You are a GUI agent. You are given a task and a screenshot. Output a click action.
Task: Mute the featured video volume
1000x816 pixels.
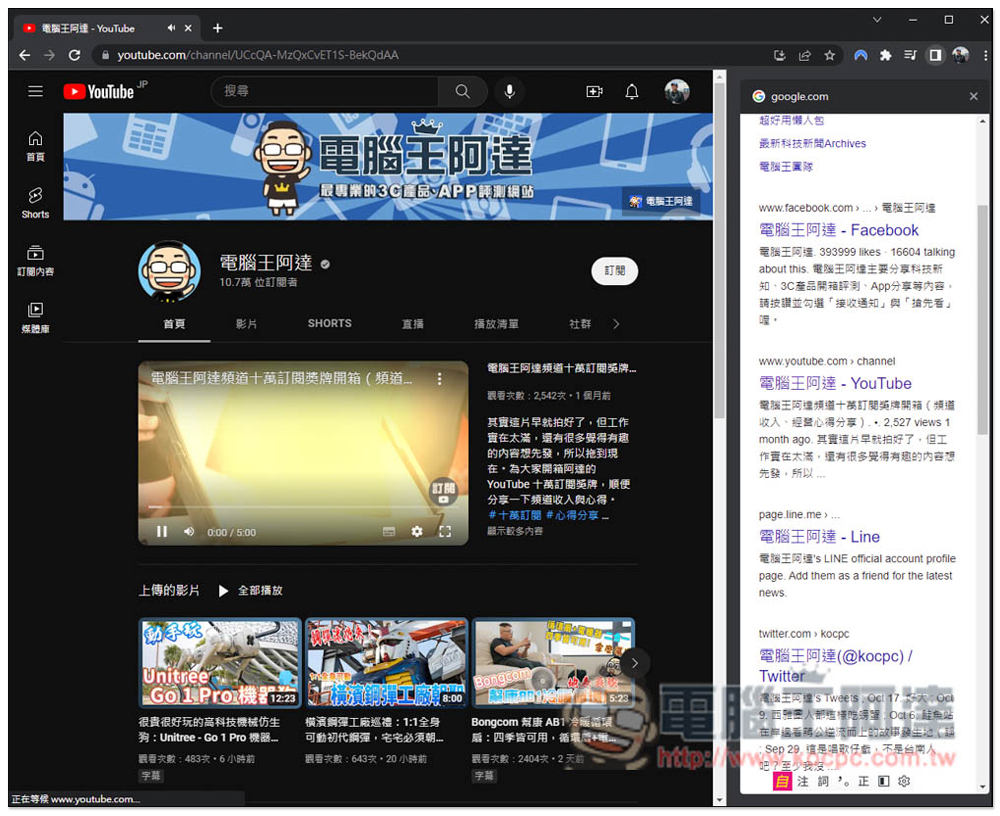pos(189,531)
